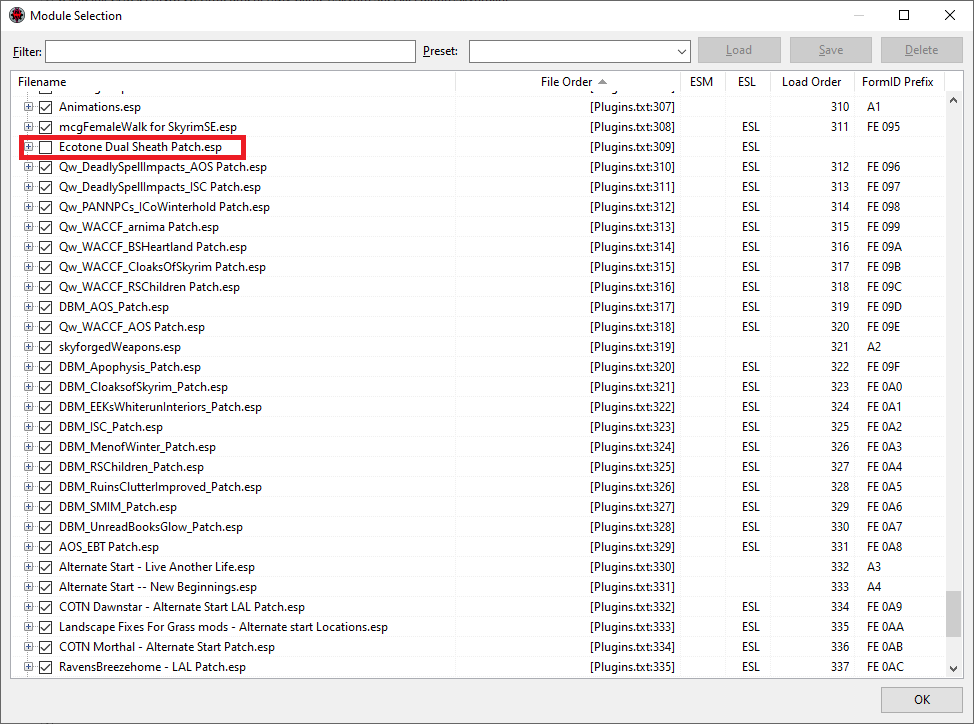Viewport: 974px width, 724px height.
Task: Click the Load preset button
Action: tap(739, 50)
